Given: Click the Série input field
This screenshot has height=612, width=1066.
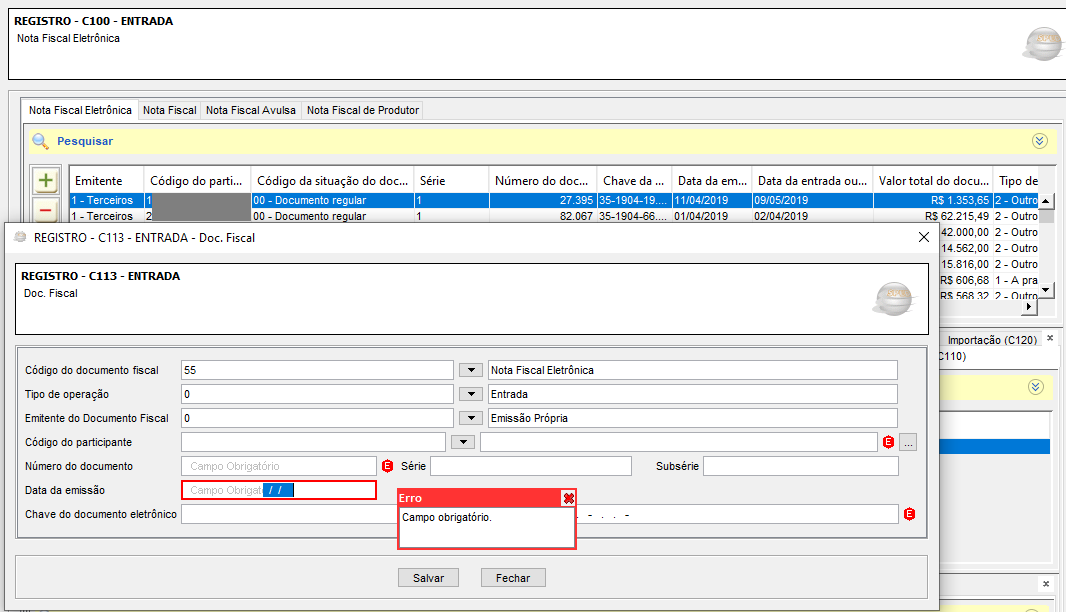Looking at the screenshot, I should click(530, 466).
